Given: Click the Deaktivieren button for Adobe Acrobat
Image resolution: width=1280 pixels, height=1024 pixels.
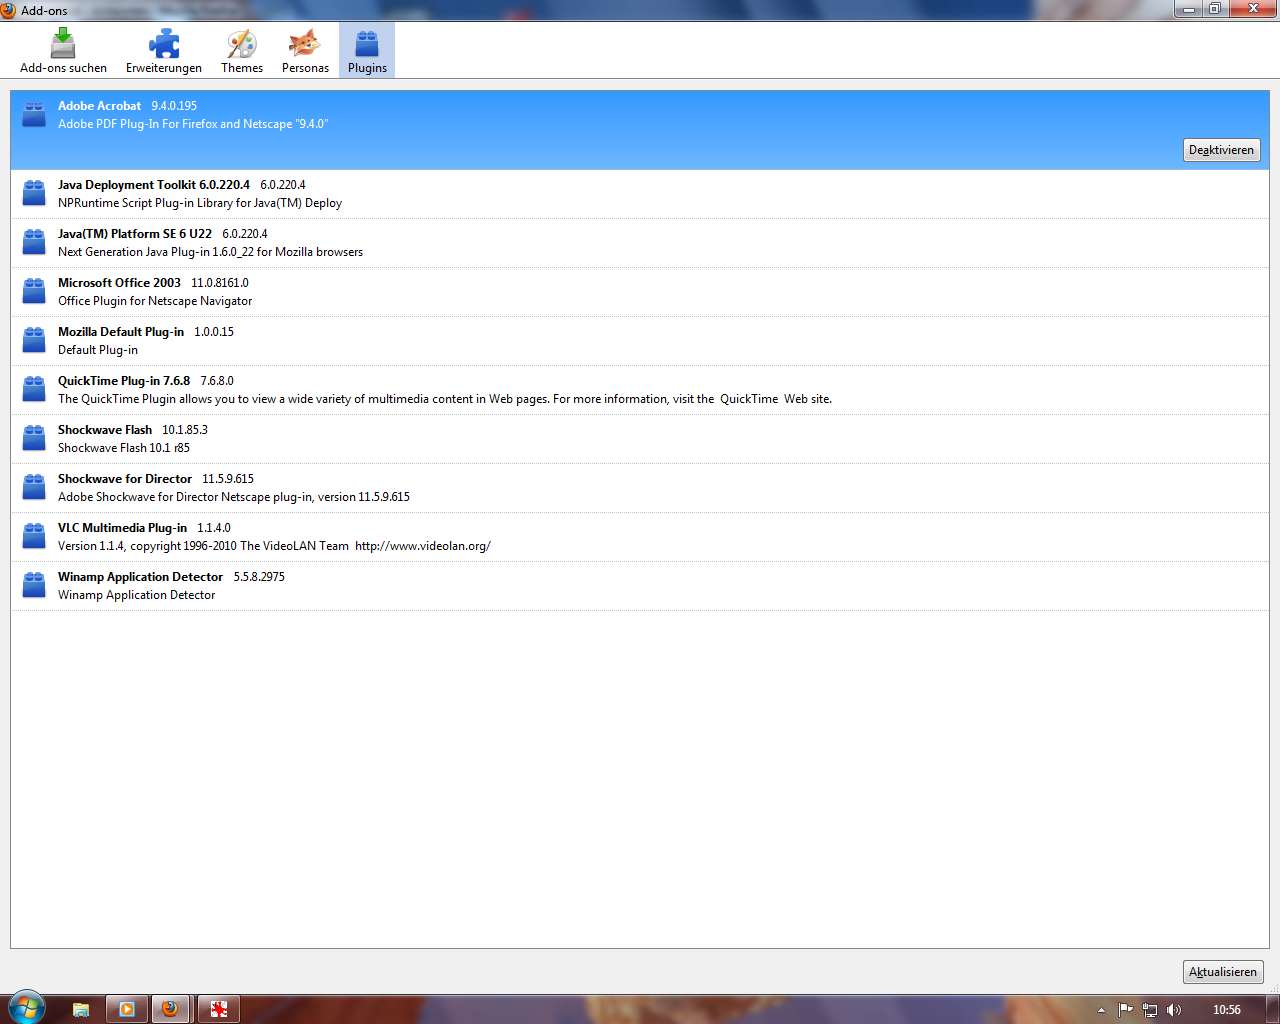Looking at the screenshot, I should [x=1221, y=150].
